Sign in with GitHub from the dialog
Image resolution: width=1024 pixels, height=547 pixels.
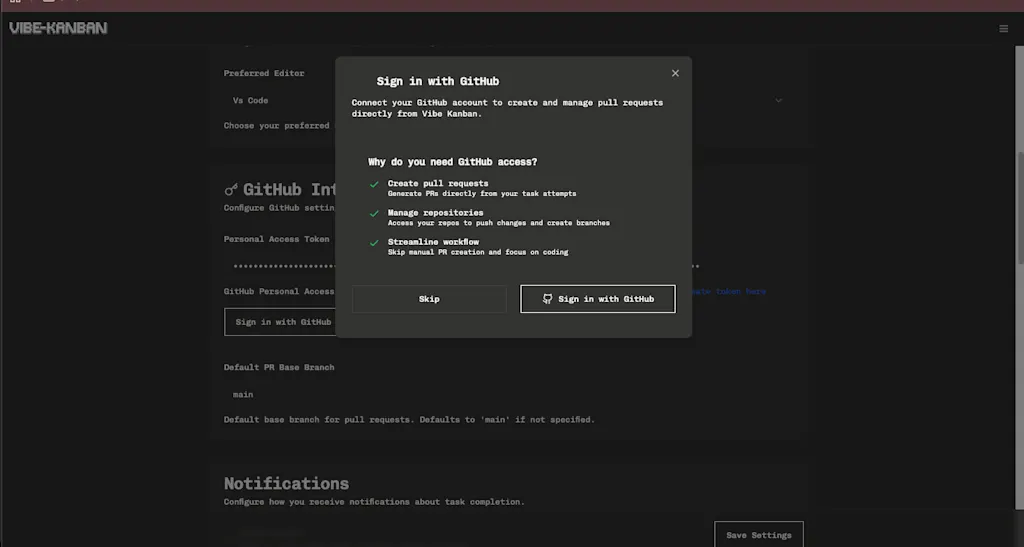click(598, 299)
